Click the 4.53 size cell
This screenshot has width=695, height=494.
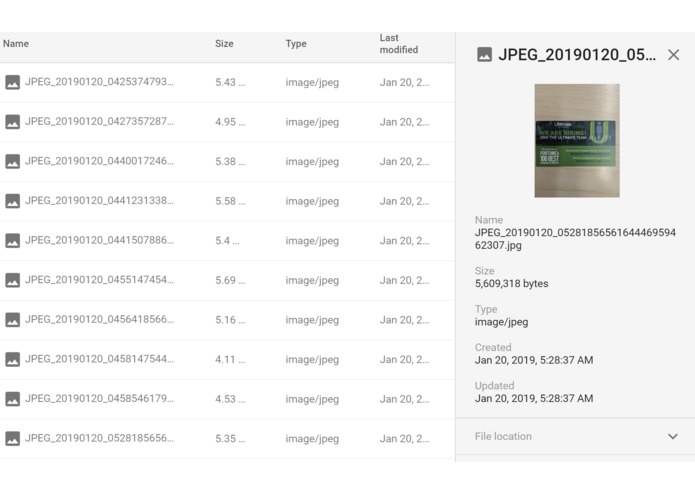[230, 399]
